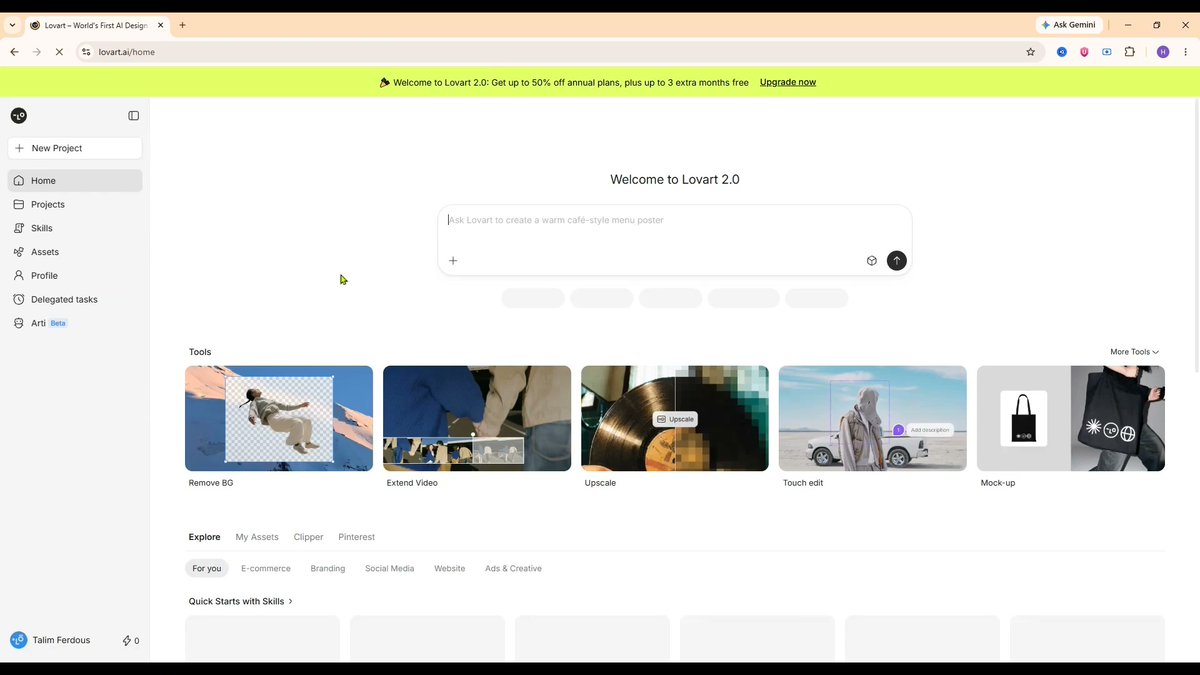Open the Remove BG tool thumbnail
The image size is (1200, 675).
click(279, 418)
